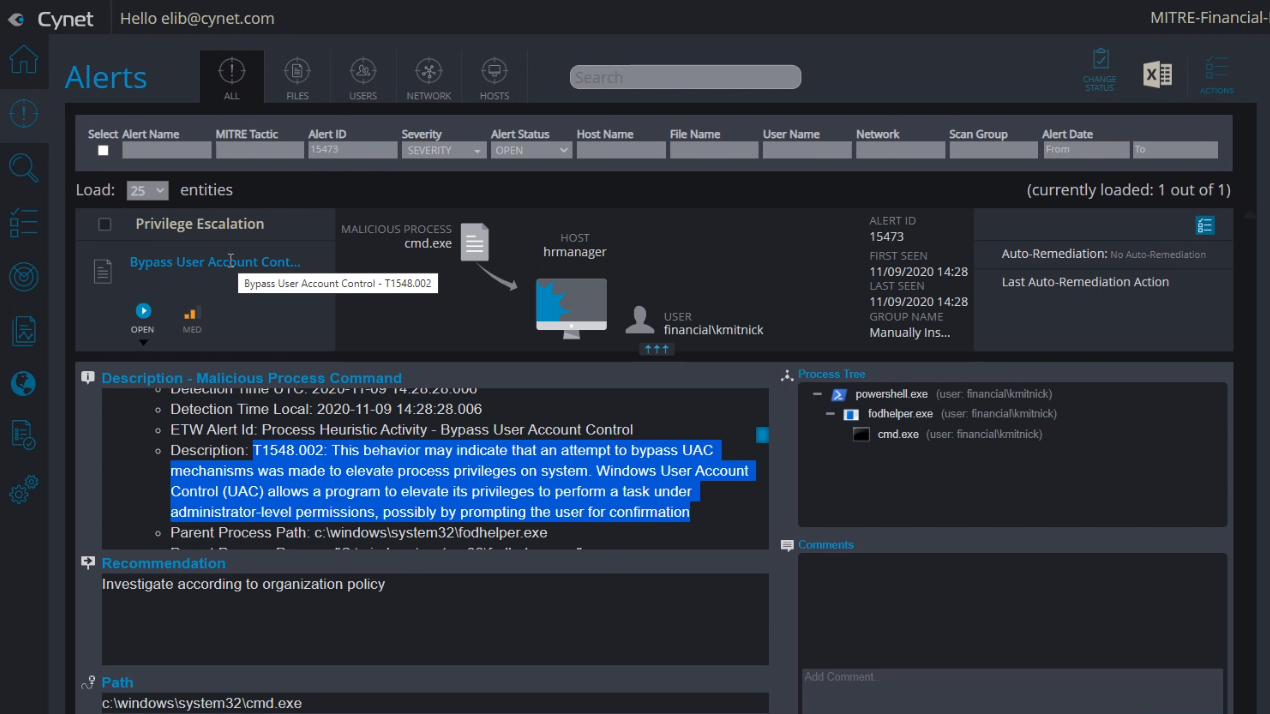The width and height of the screenshot is (1270, 714).
Task: Click the Path section icon
Action: pos(88,682)
